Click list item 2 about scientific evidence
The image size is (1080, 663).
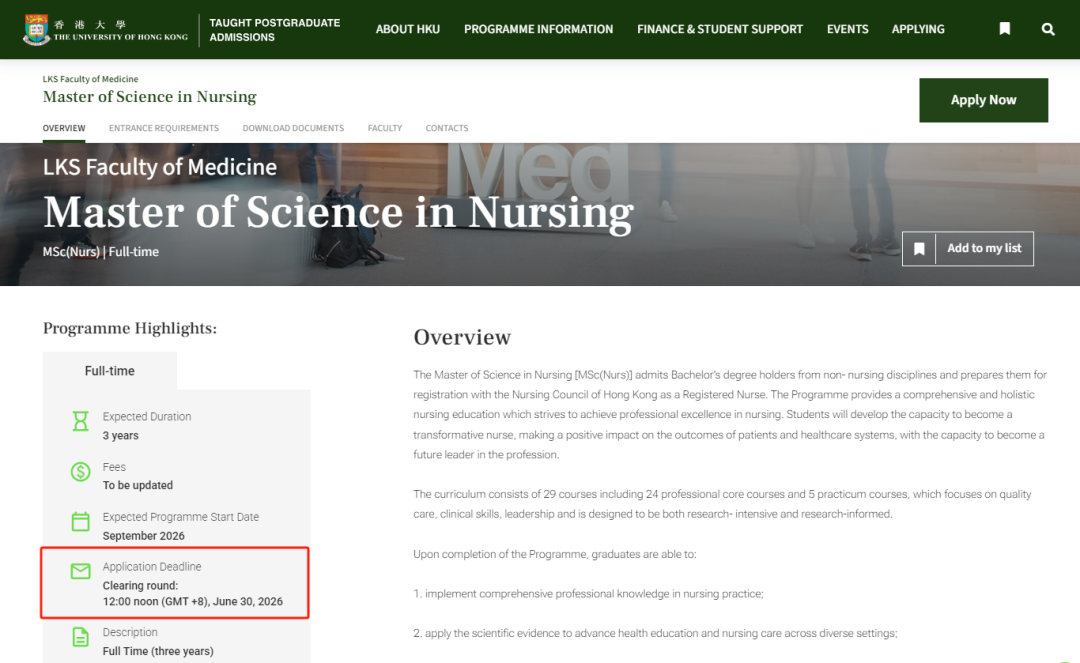(x=655, y=633)
